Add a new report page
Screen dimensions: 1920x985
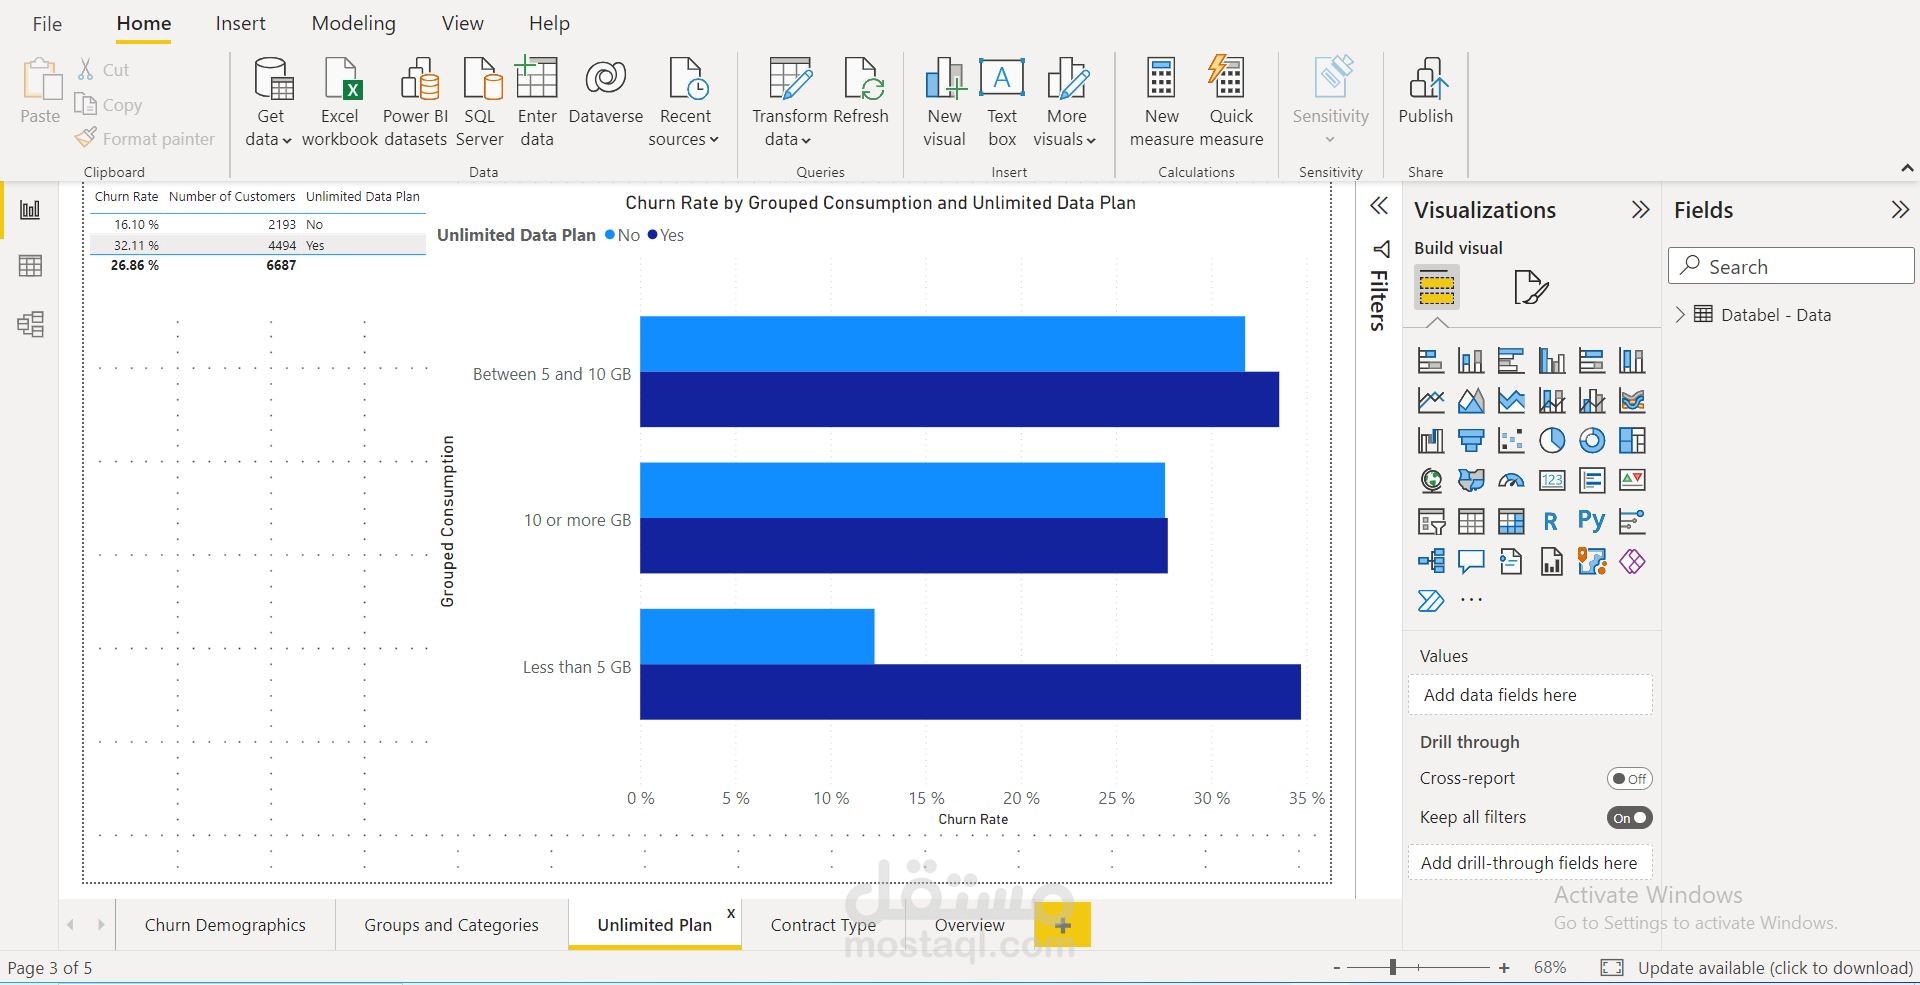tap(1062, 925)
